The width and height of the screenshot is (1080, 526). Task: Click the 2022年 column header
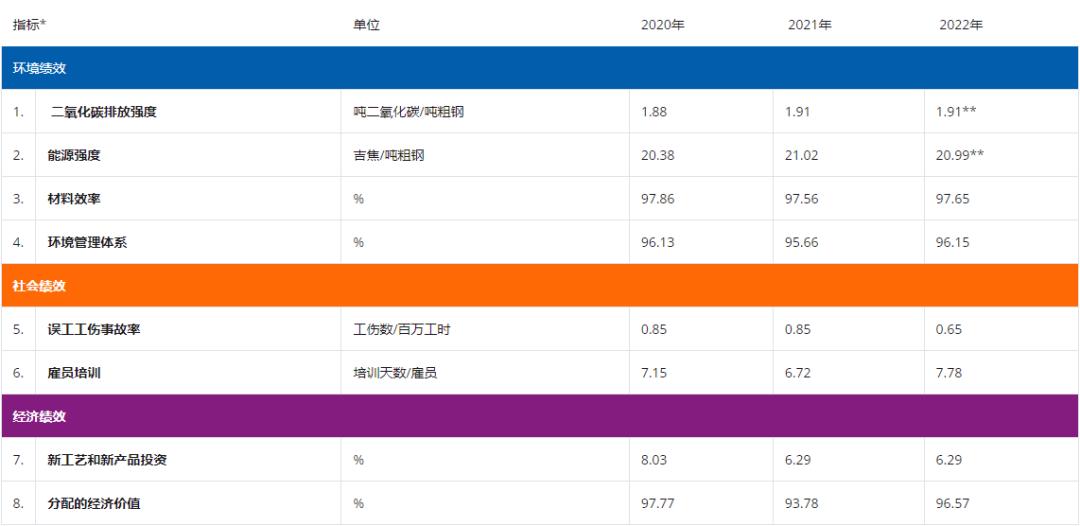961,25
